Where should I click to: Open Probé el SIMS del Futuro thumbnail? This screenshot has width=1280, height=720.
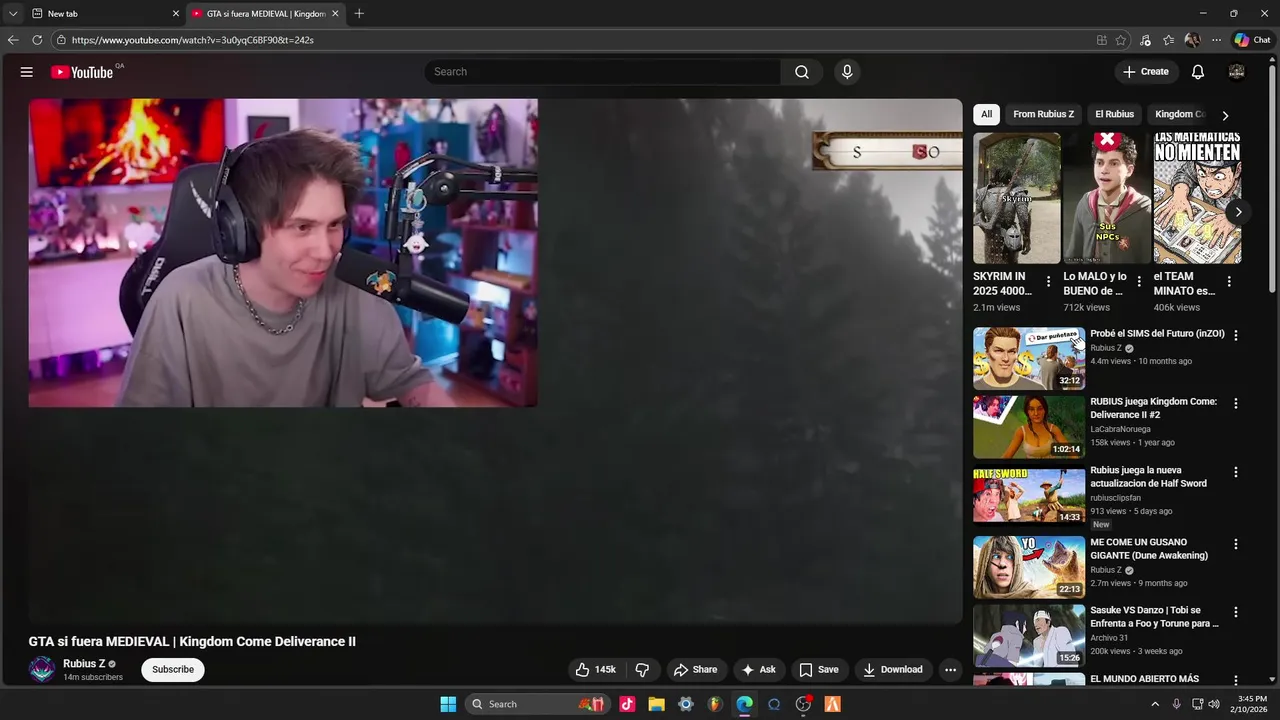[1029, 358]
